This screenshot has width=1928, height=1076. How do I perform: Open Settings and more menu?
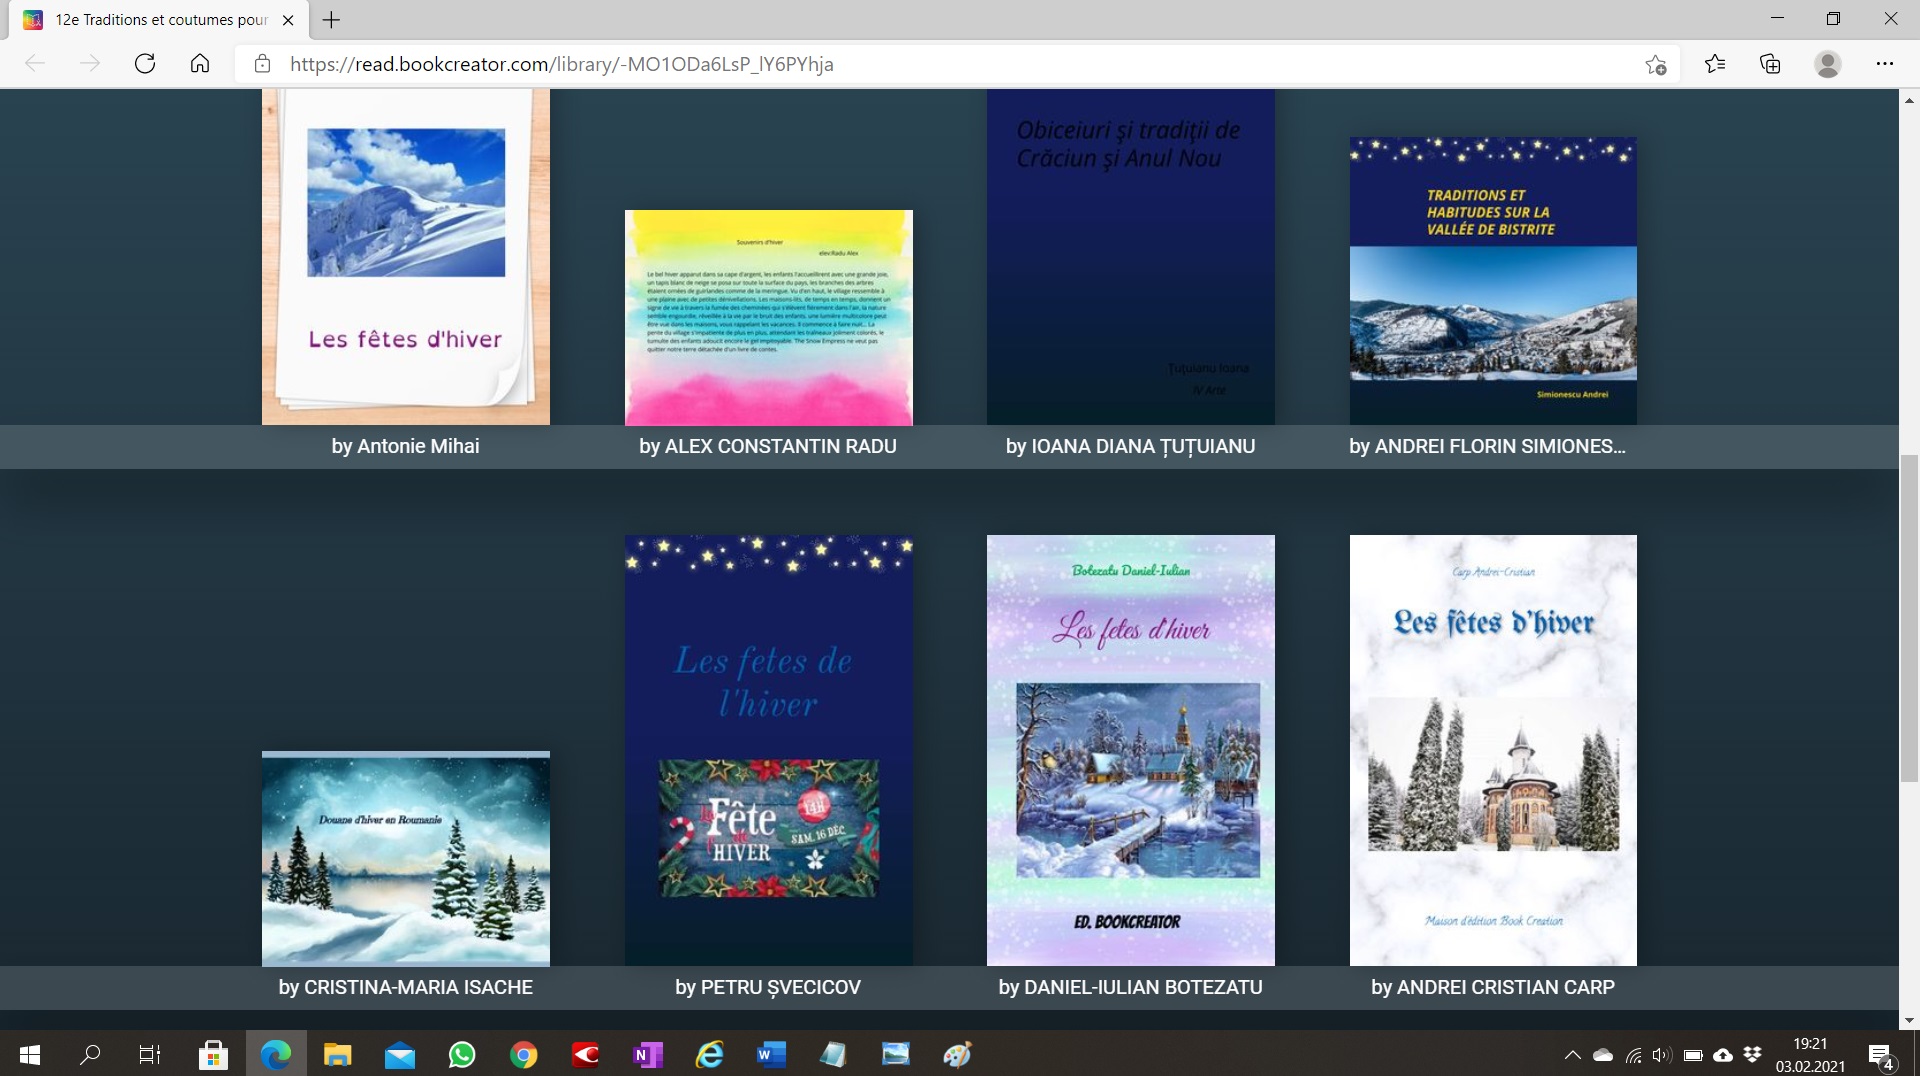[x=1884, y=64]
